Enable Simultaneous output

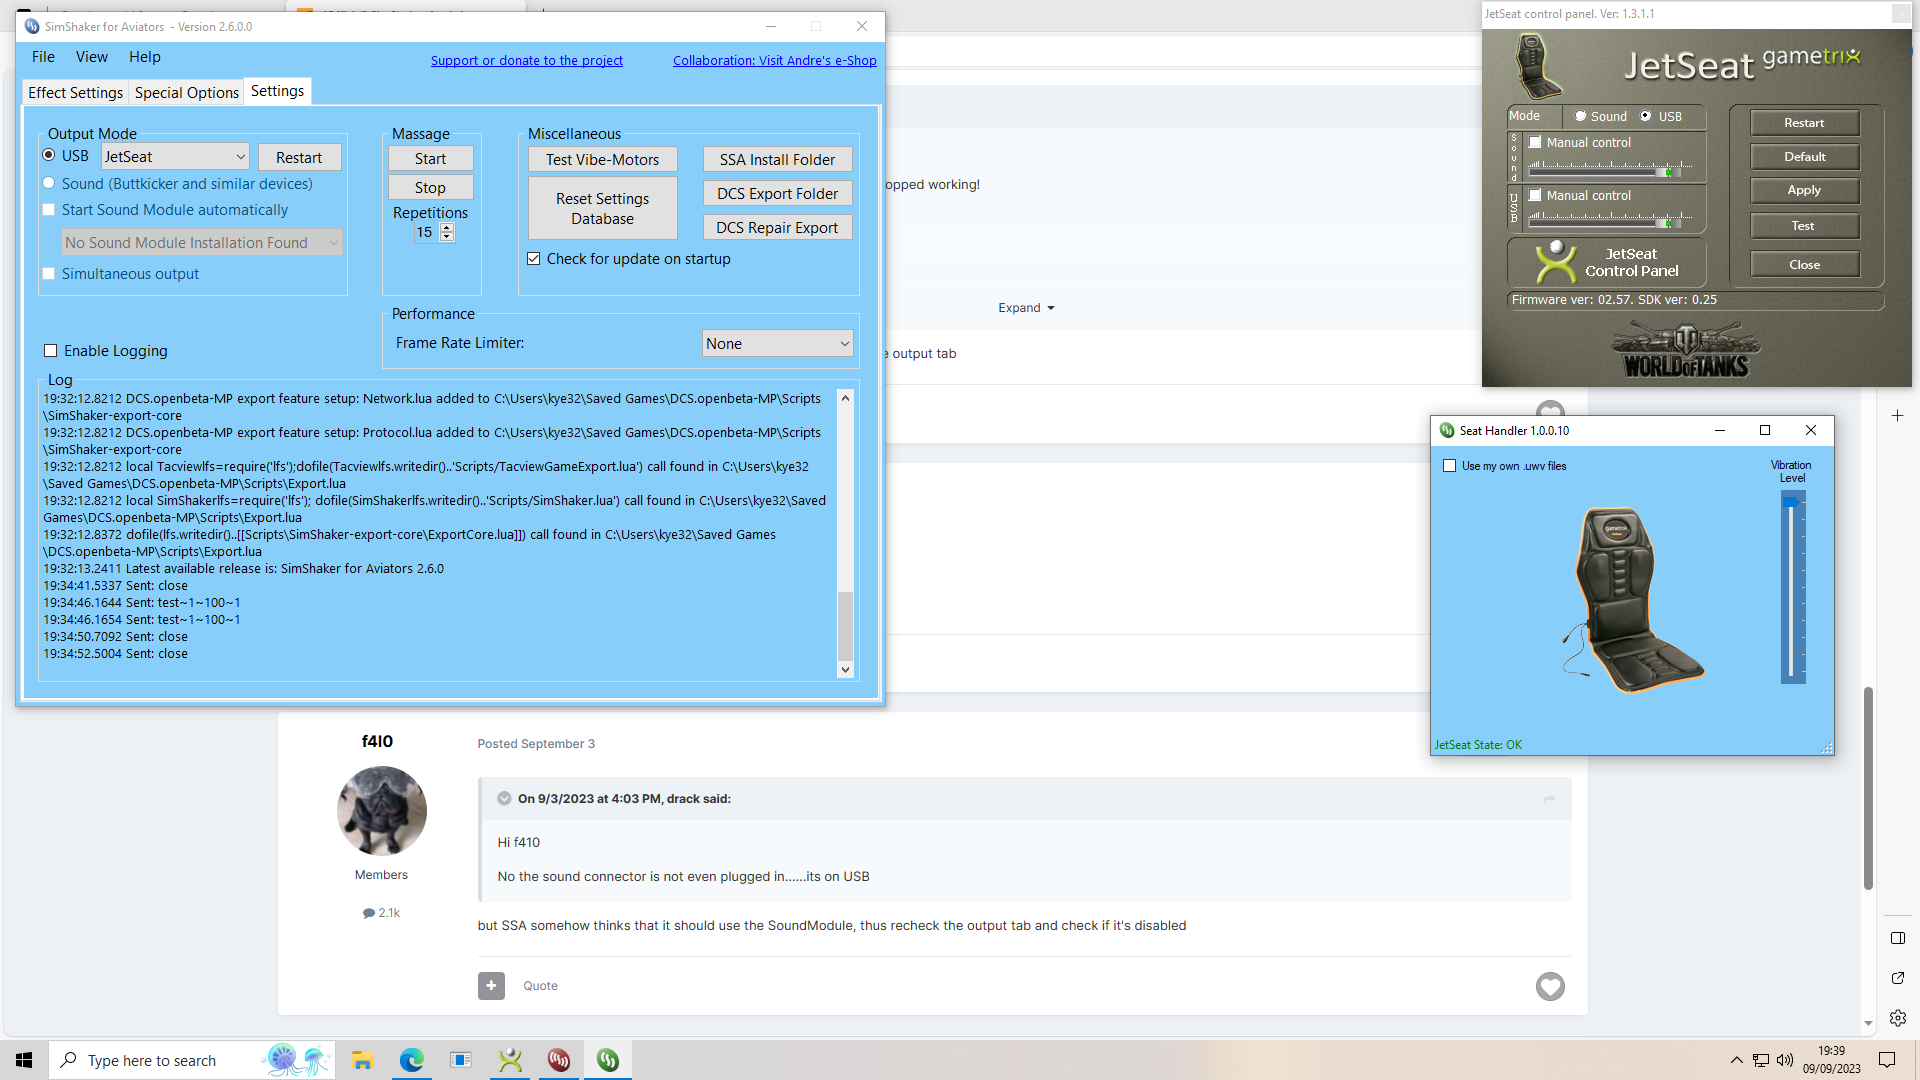48,274
